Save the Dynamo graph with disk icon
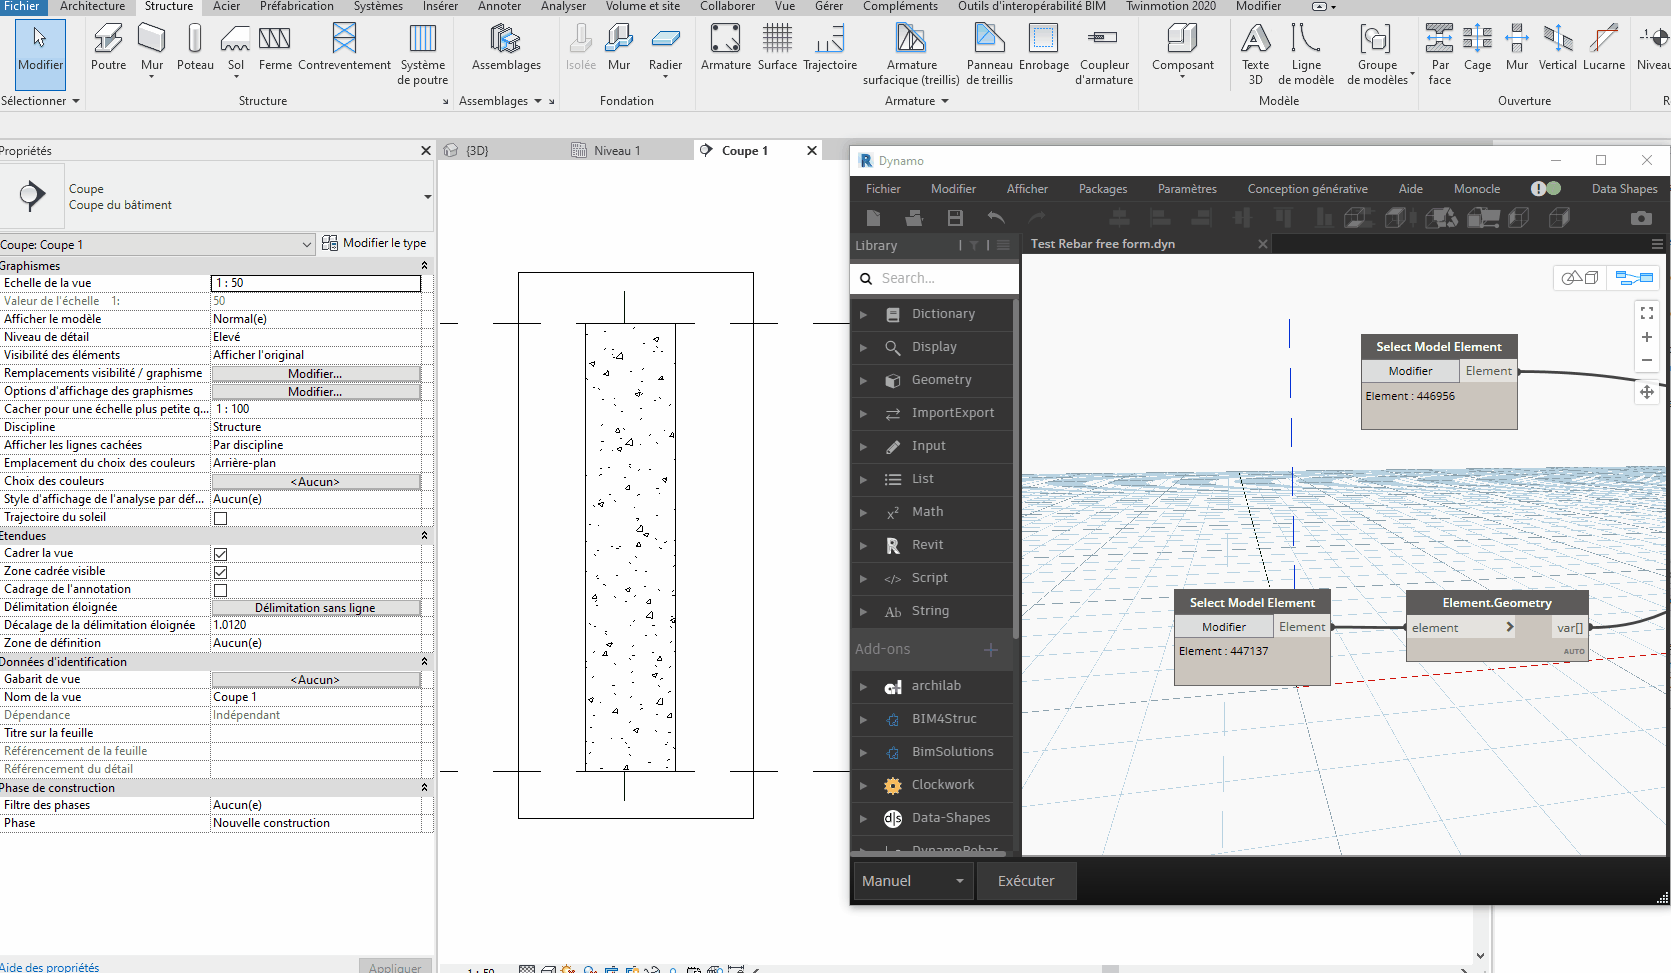Screen dimensions: 1671x973 click(955, 218)
